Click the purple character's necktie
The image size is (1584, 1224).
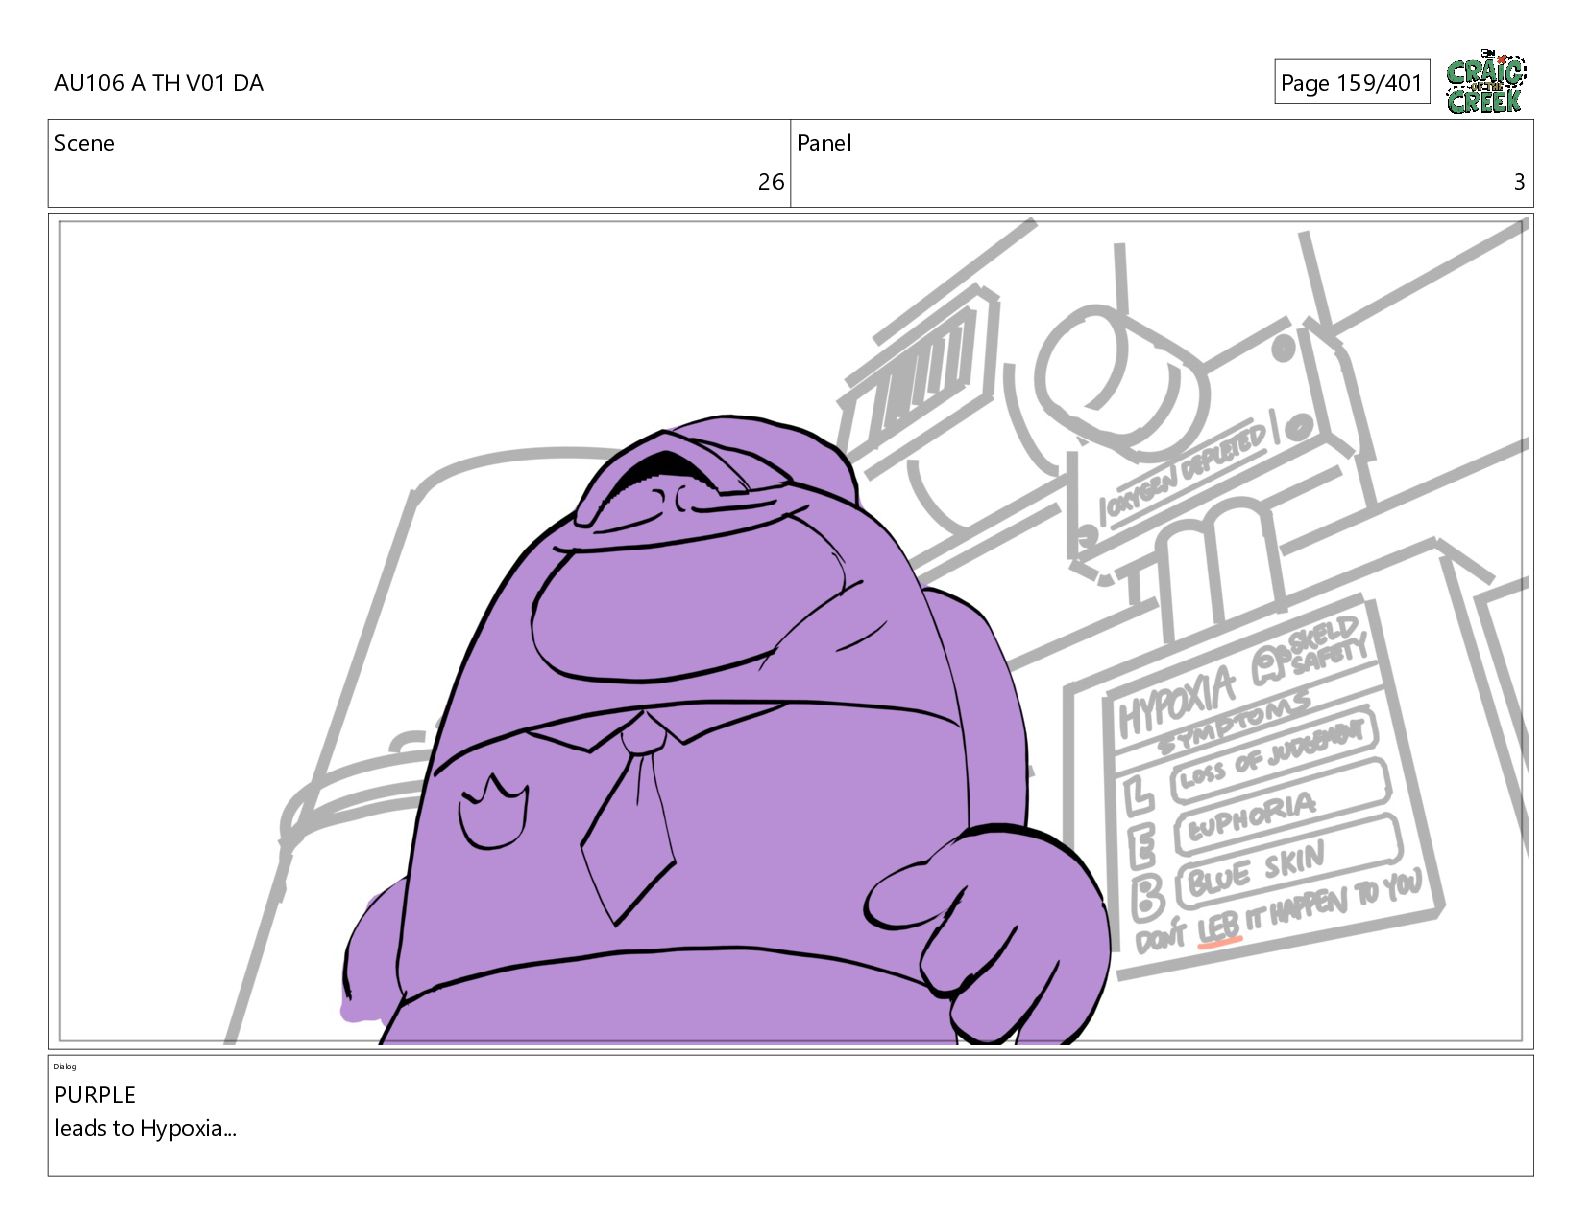tap(630, 820)
